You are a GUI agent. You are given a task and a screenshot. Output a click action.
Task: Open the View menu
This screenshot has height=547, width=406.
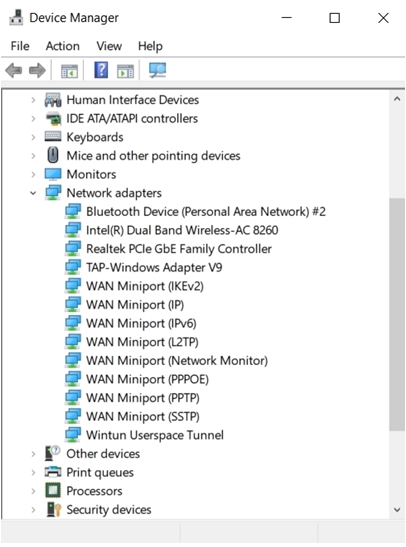pyautogui.click(x=109, y=46)
